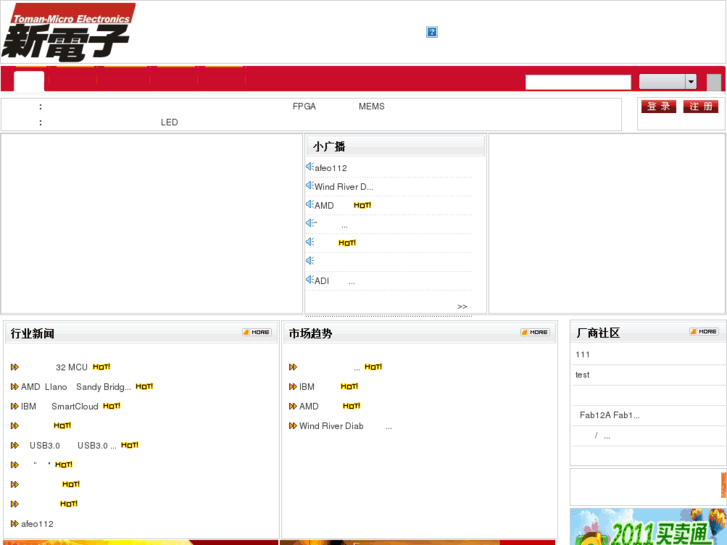Open the test post in 厂商社区
This screenshot has height=545, width=727.
point(582,375)
